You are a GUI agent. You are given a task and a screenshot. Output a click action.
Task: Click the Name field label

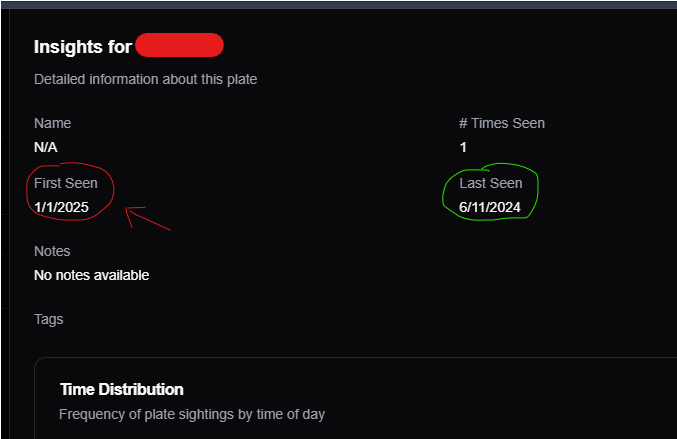click(52, 123)
